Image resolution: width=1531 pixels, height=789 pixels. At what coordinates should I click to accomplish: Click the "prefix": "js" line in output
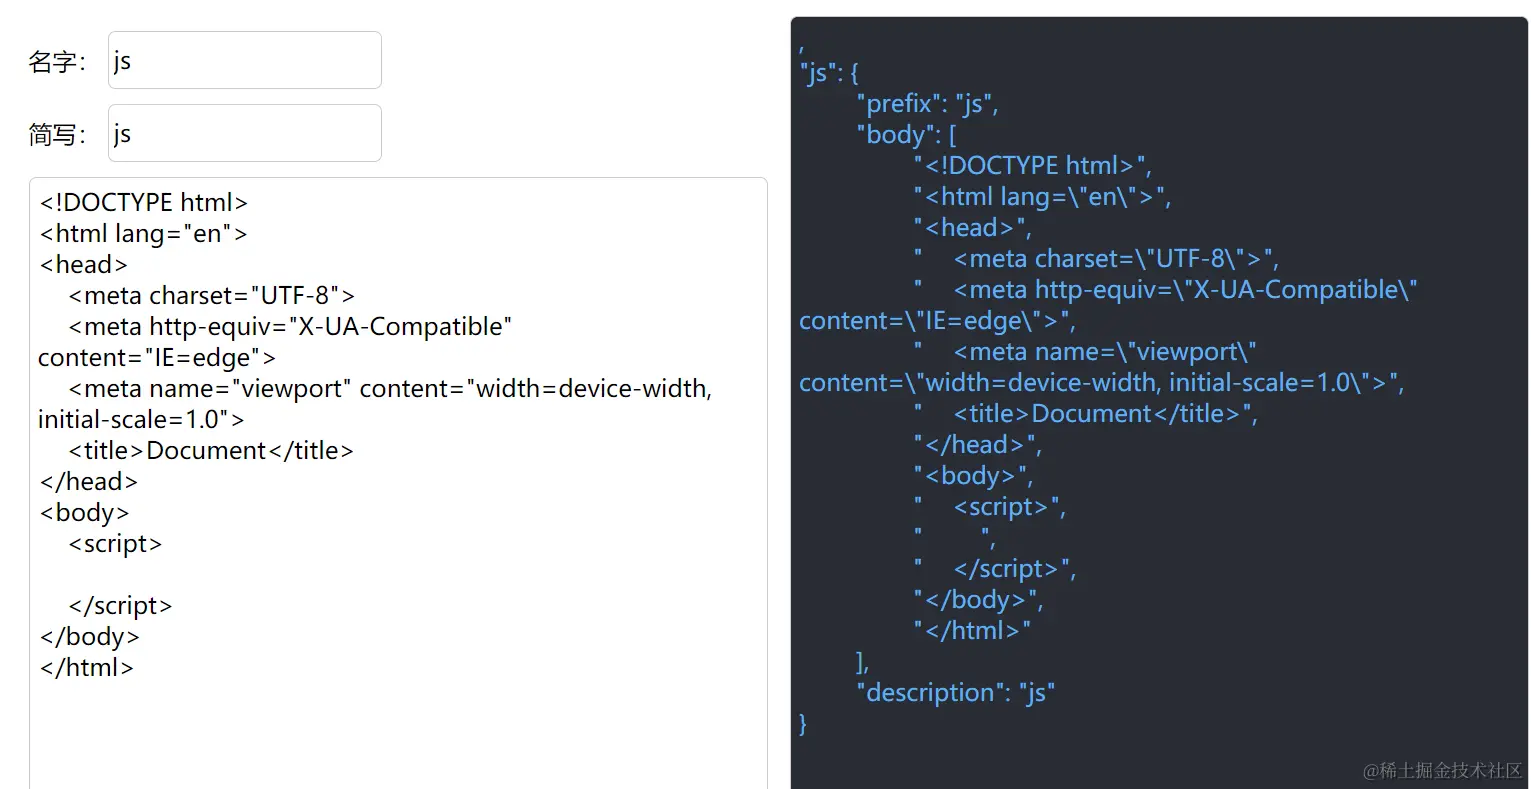pos(927,104)
